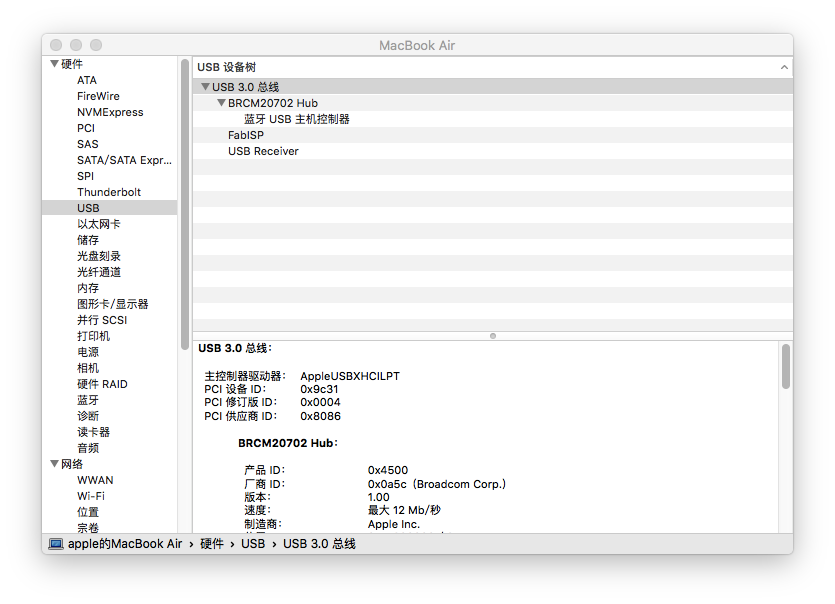The width and height of the screenshot is (835, 604).
Task: Click the USB 设备树 column sort arrow
Action: tap(784, 67)
